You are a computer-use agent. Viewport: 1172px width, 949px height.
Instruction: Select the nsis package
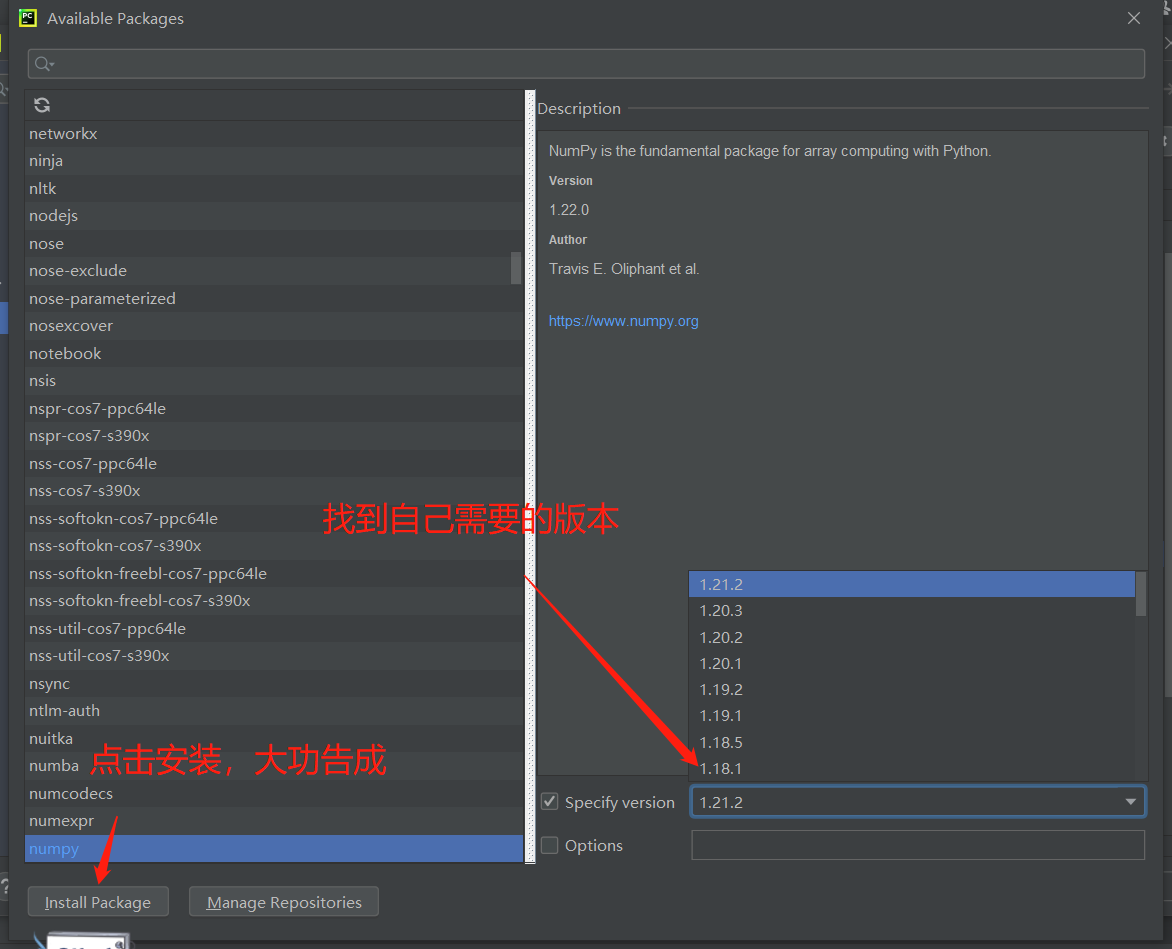274,380
